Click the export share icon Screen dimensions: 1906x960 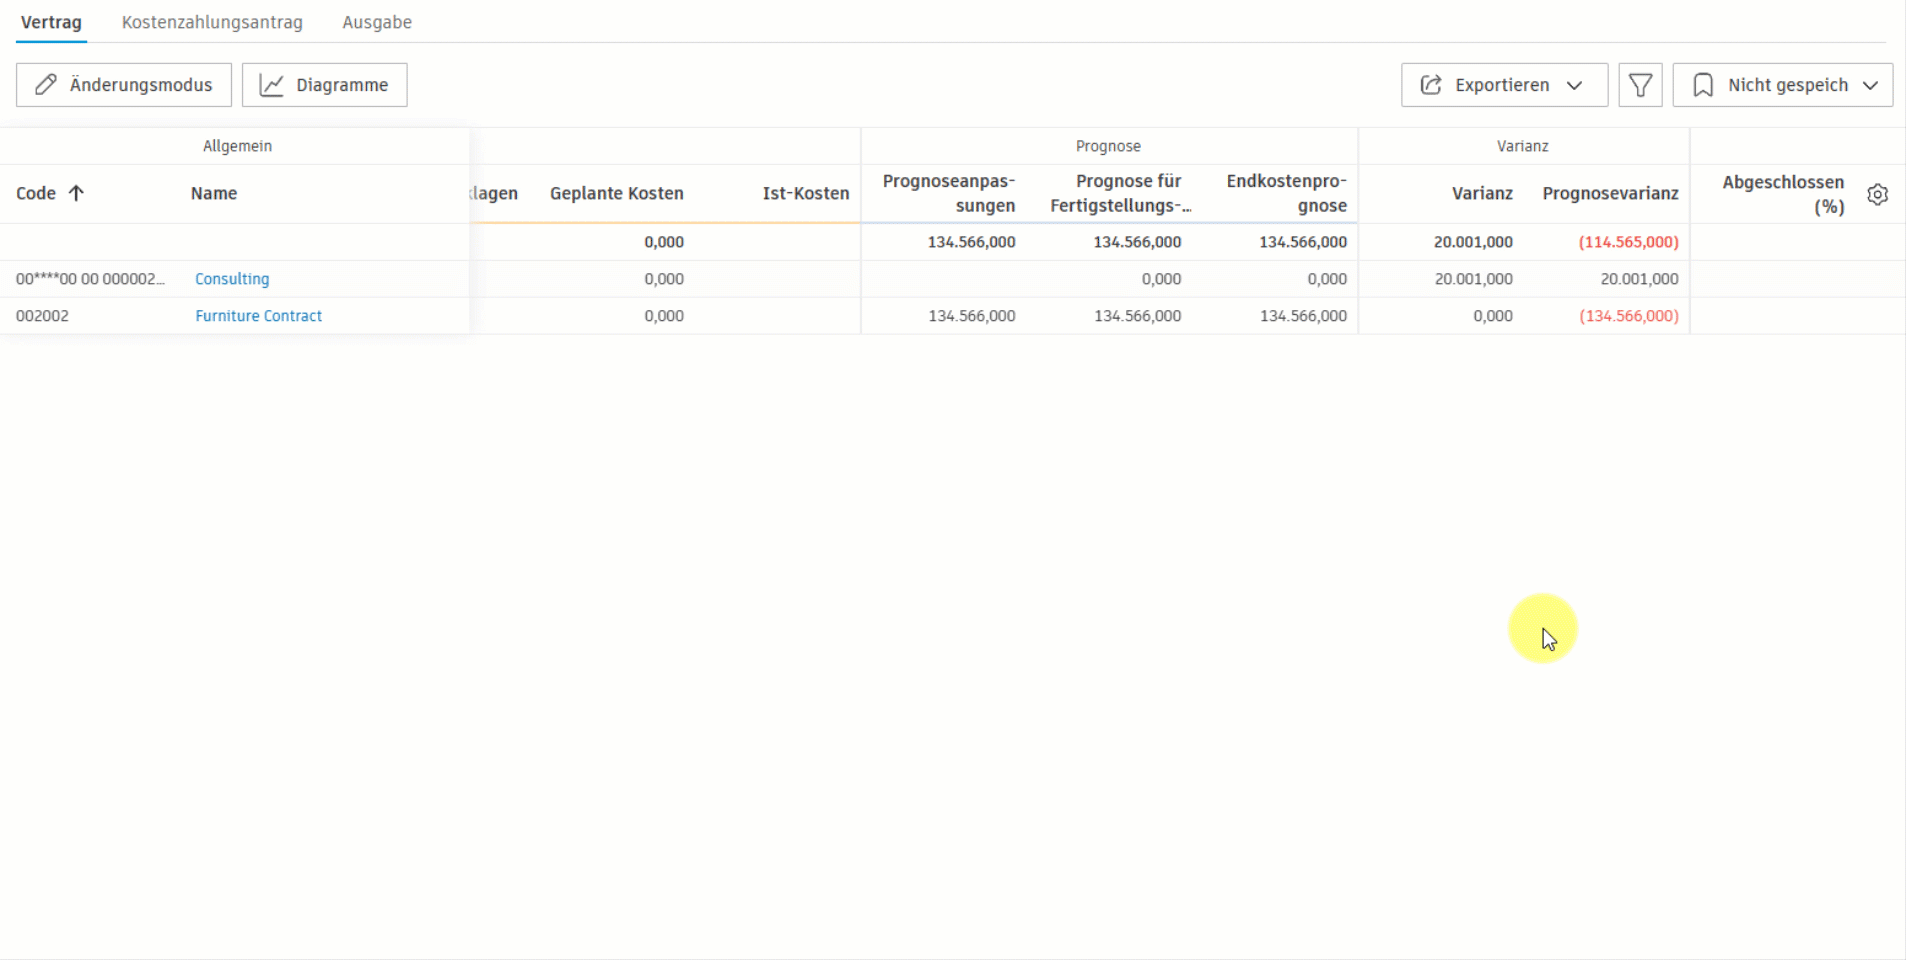[x=1431, y=85]
